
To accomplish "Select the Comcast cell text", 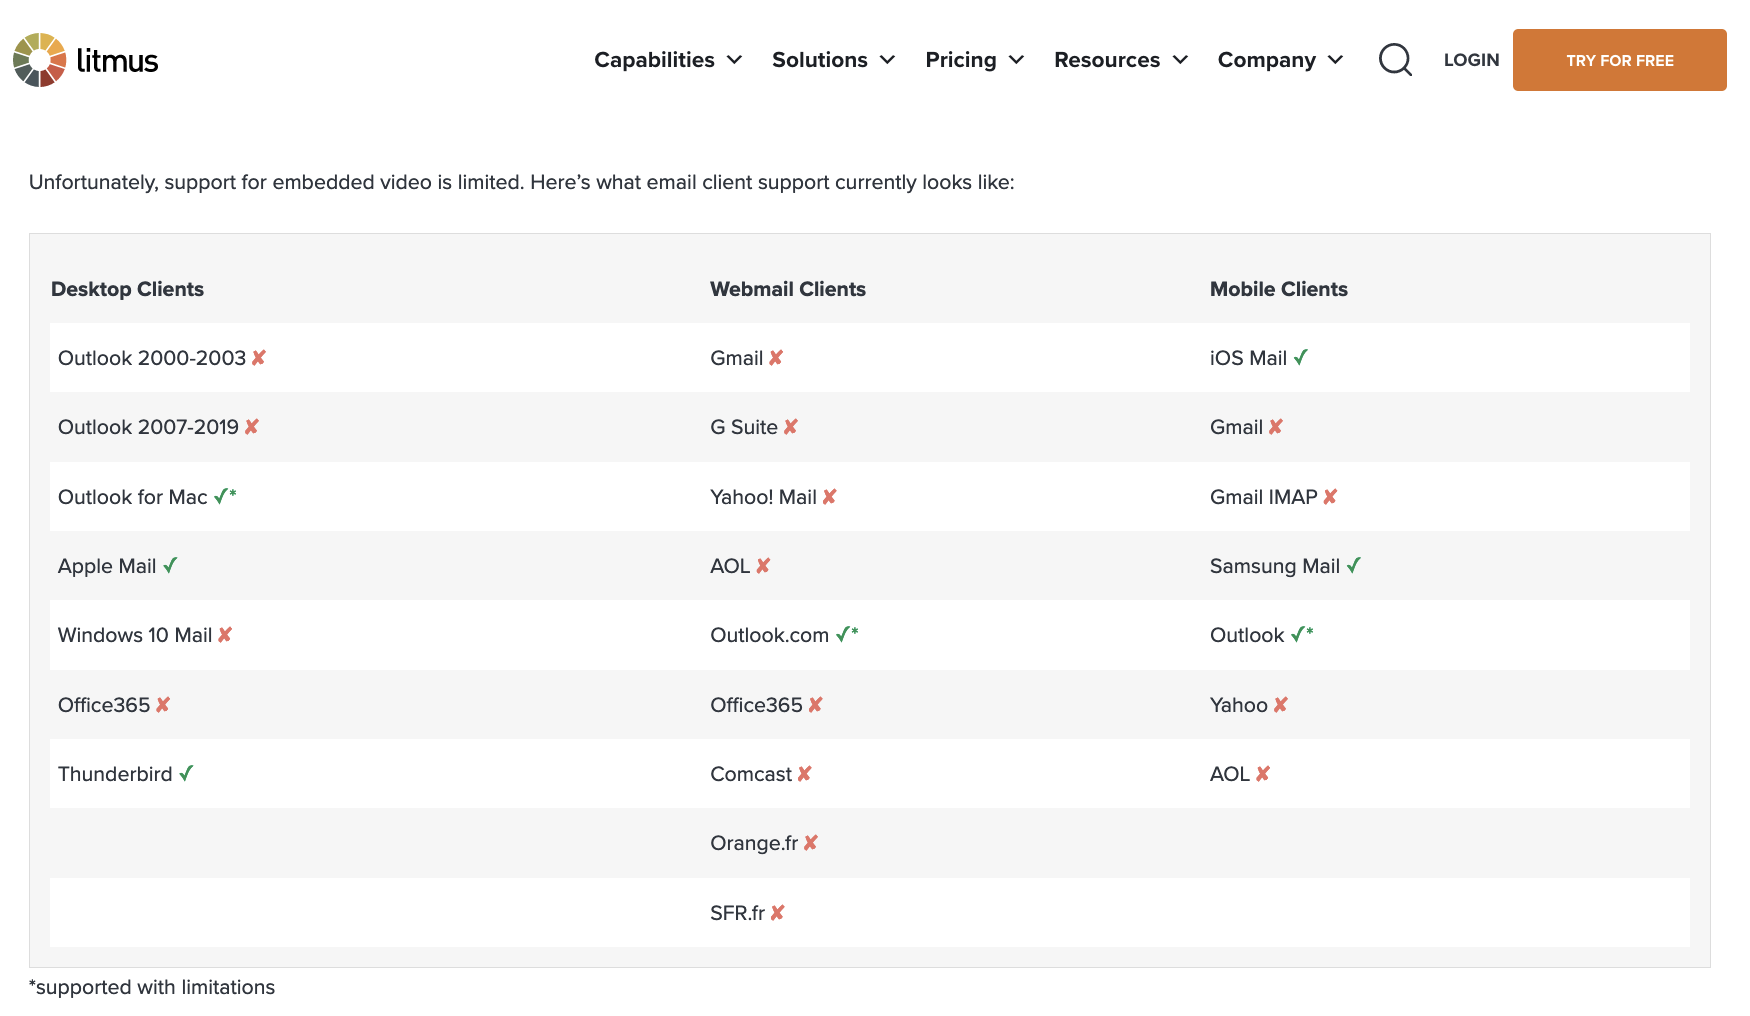I will coord(751,774).
